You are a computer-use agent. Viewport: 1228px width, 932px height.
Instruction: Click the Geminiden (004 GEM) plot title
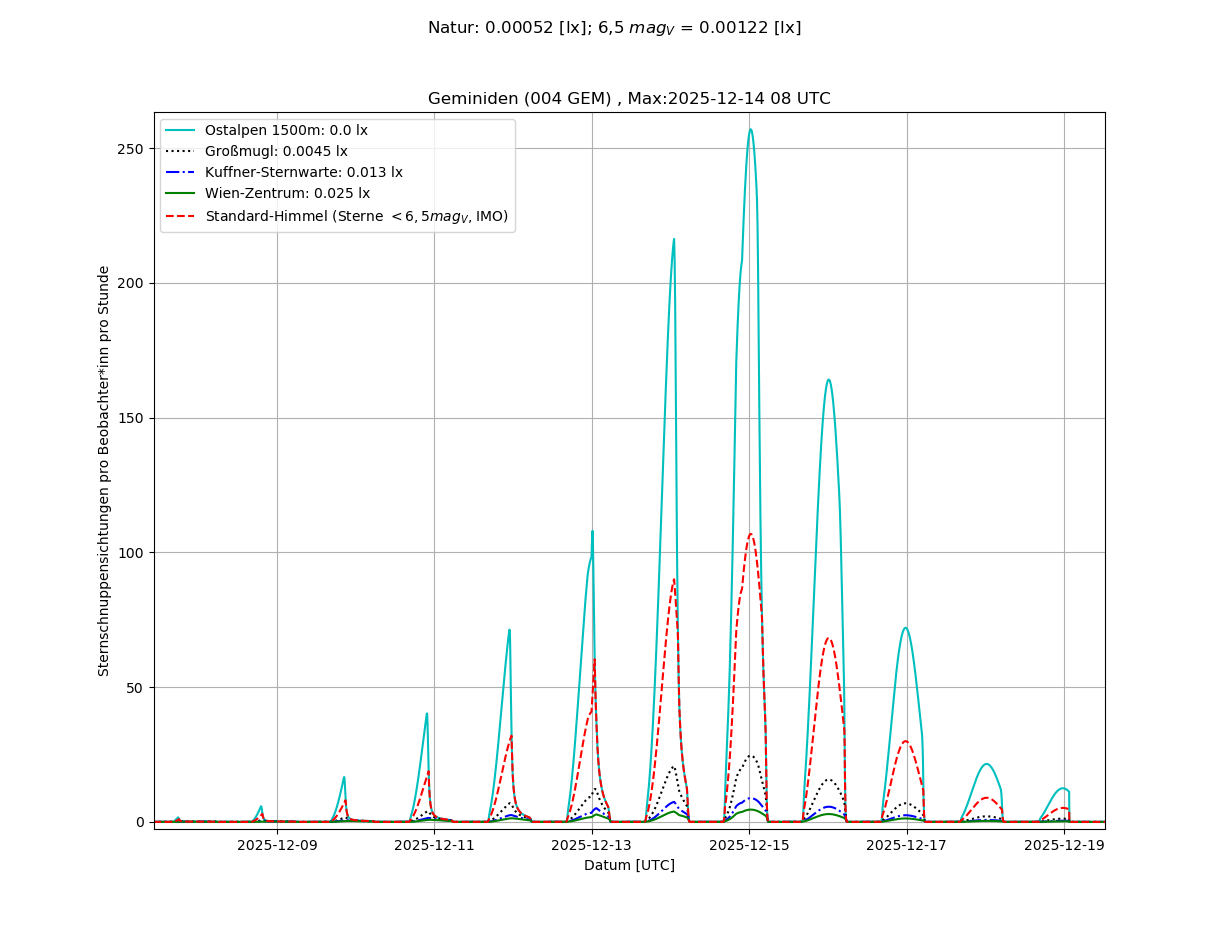[629, 99]
